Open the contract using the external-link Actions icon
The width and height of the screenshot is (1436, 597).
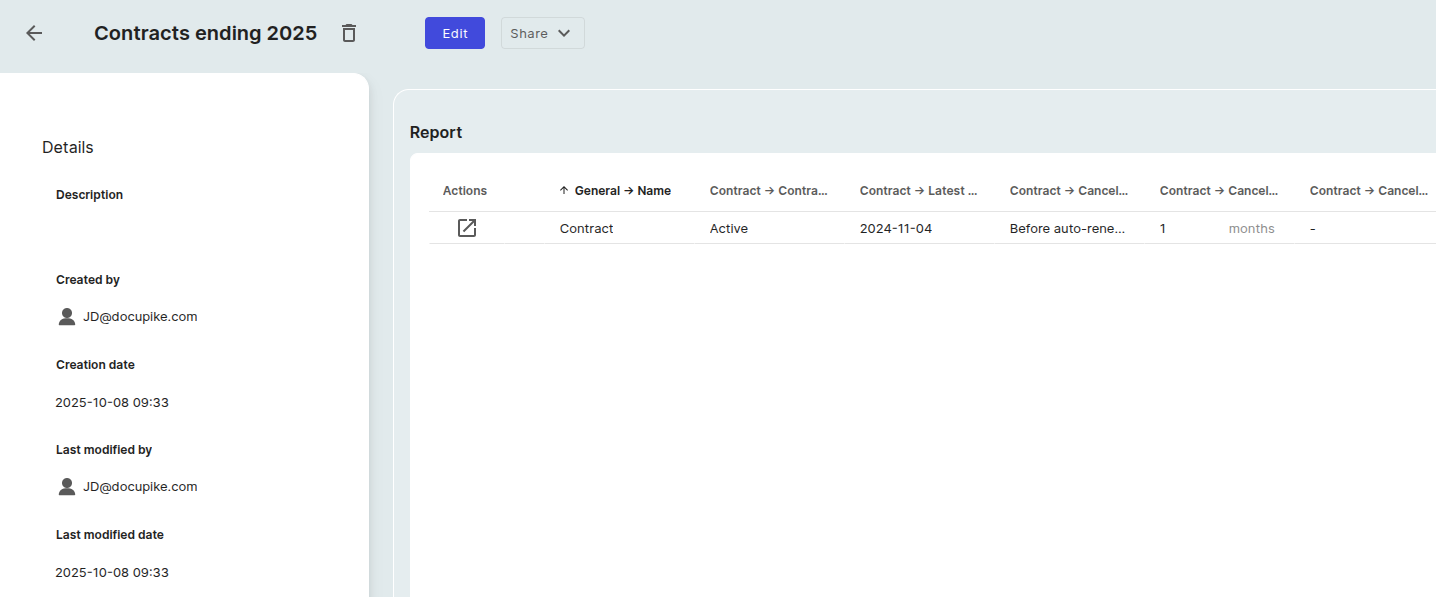pos(466,228)
